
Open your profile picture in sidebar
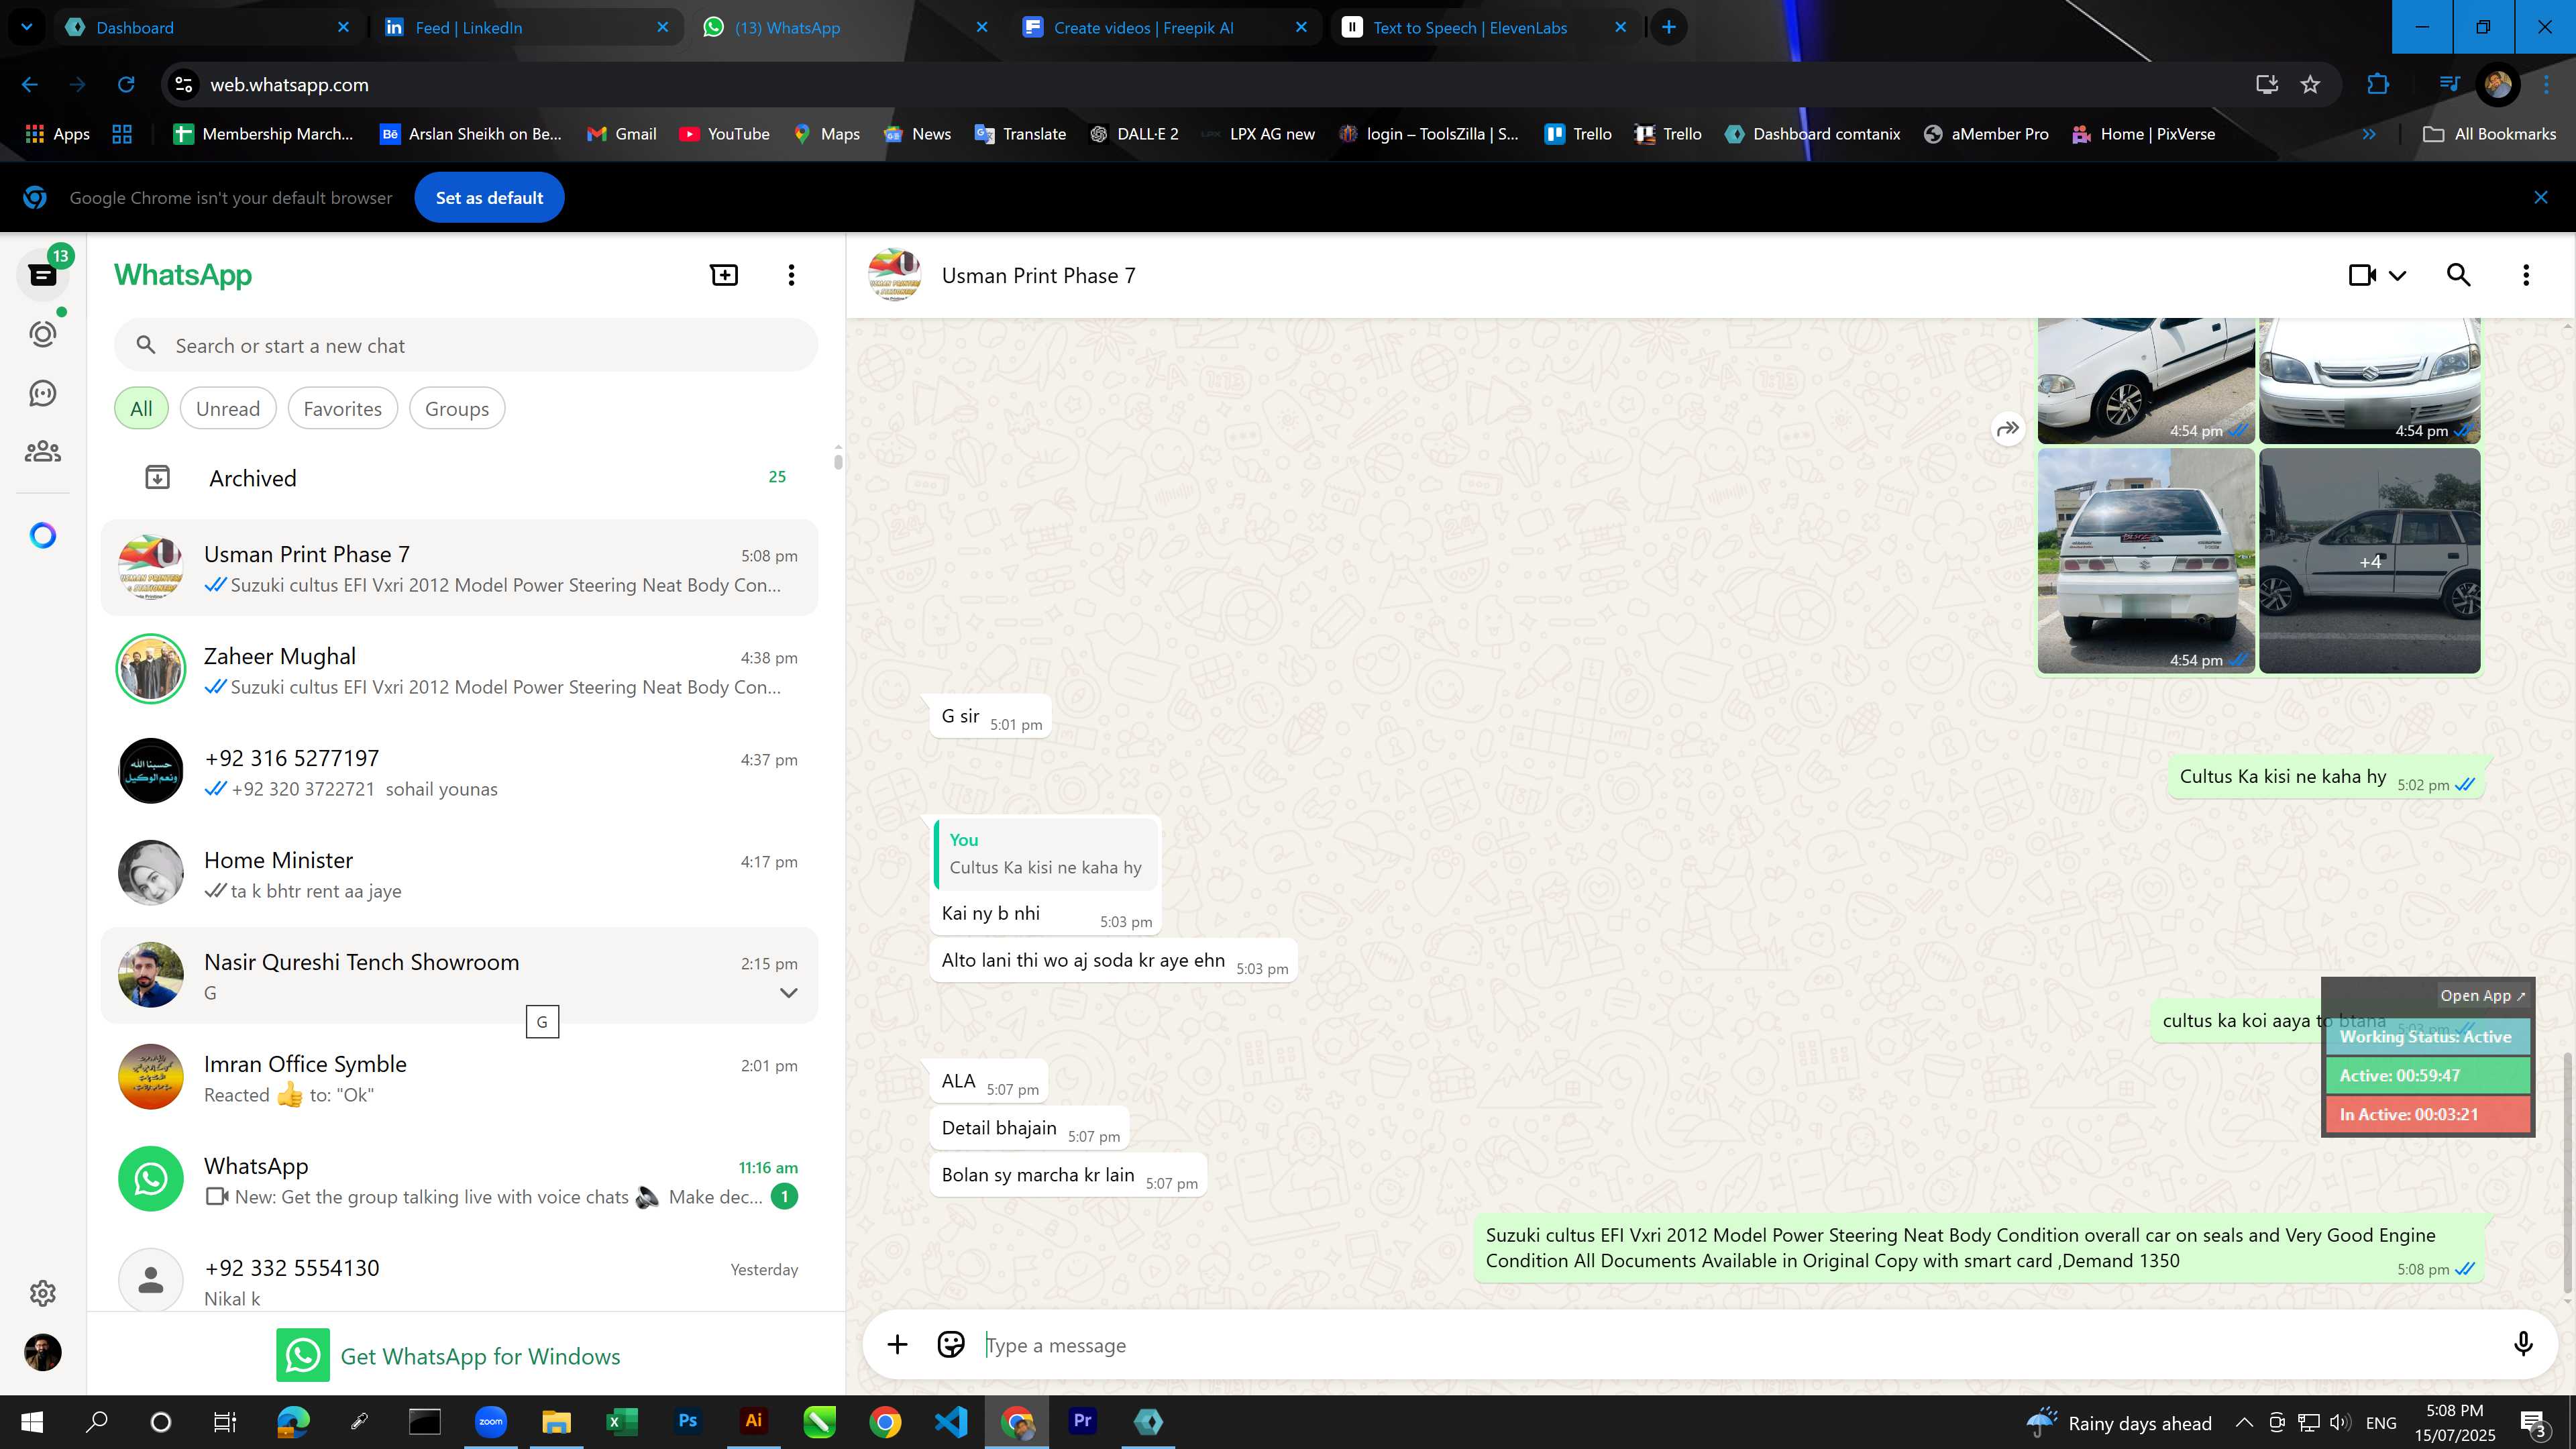tap(43, 1353)
